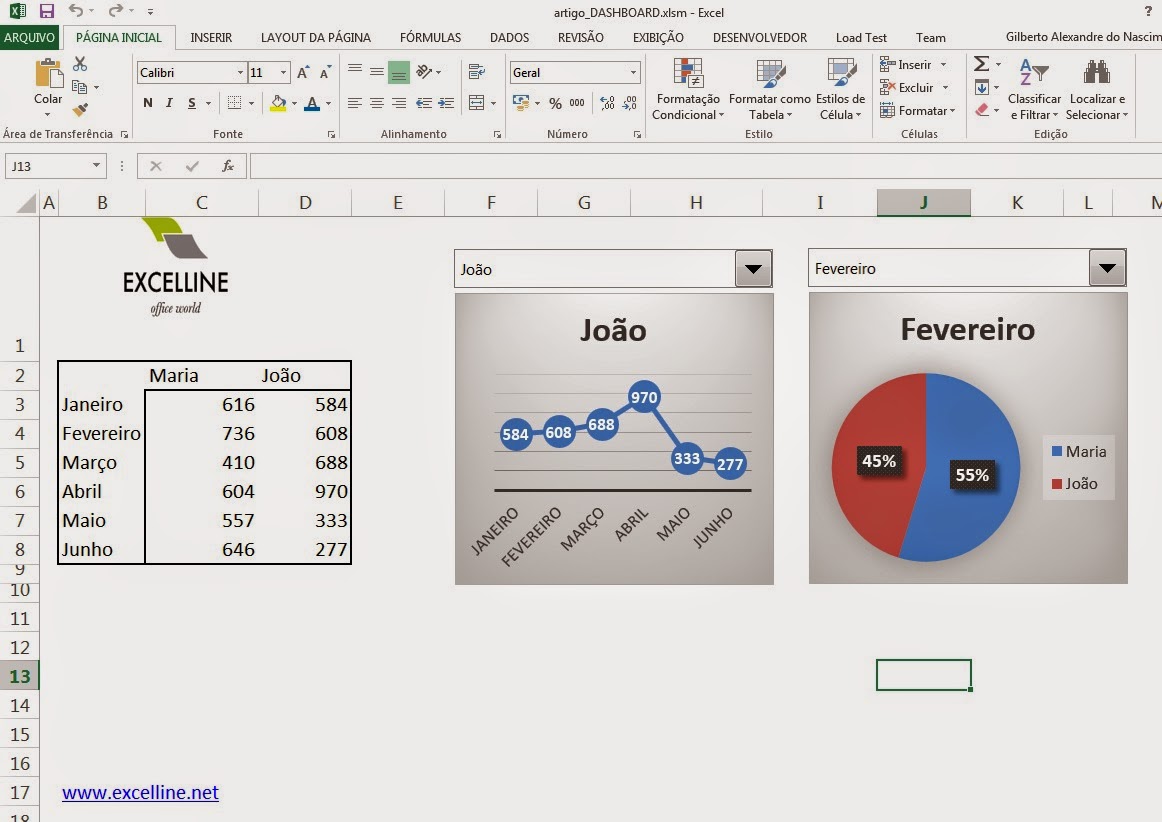Open Formatação Condicional
Image resolution: width=1162 pixels, height=822 pixels.
[x=687, y=90]
